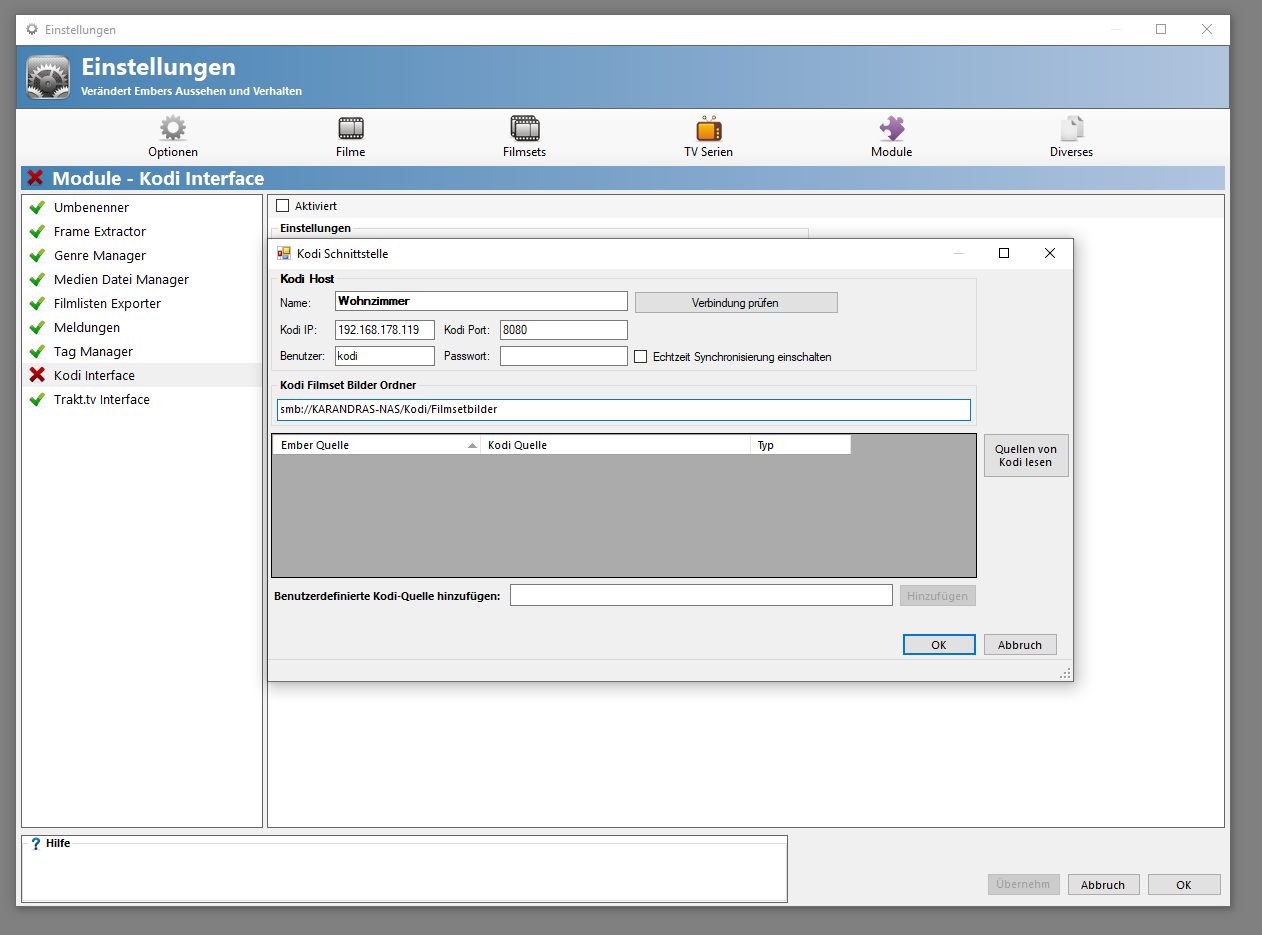Click the Kodi Port field
This screenshot has height=935, width=1262.
coord(564,329)
